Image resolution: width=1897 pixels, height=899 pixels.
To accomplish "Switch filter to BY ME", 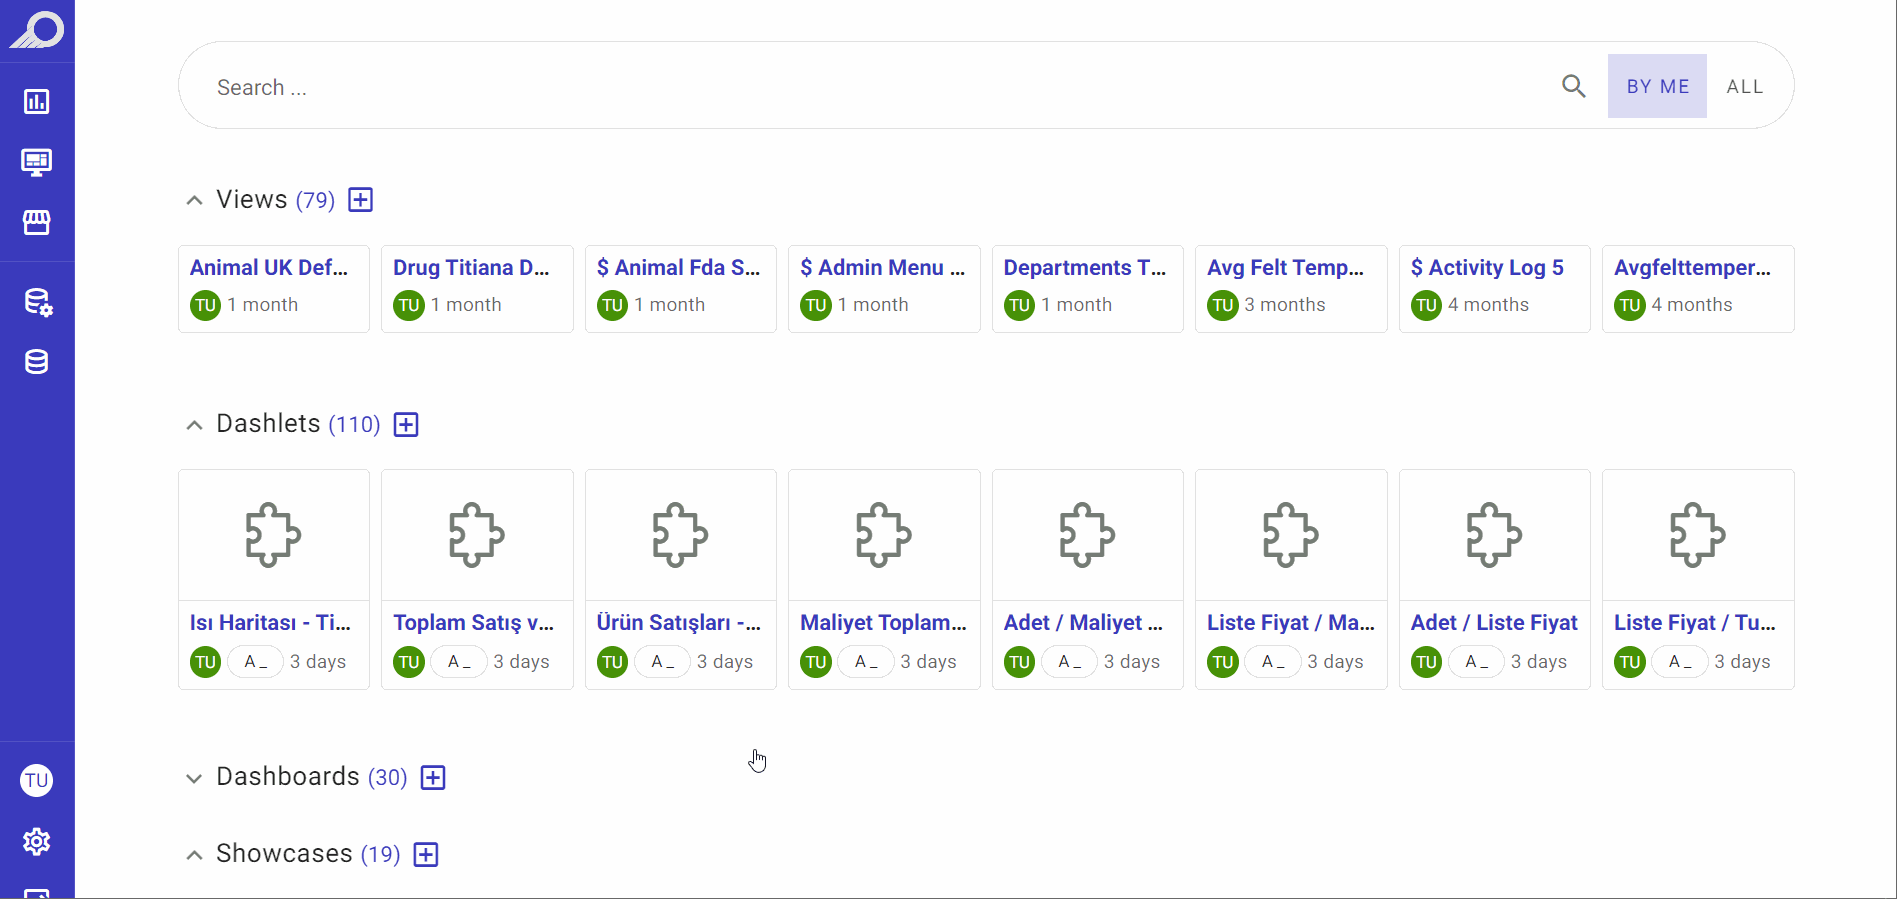I will pos(1657,86).
